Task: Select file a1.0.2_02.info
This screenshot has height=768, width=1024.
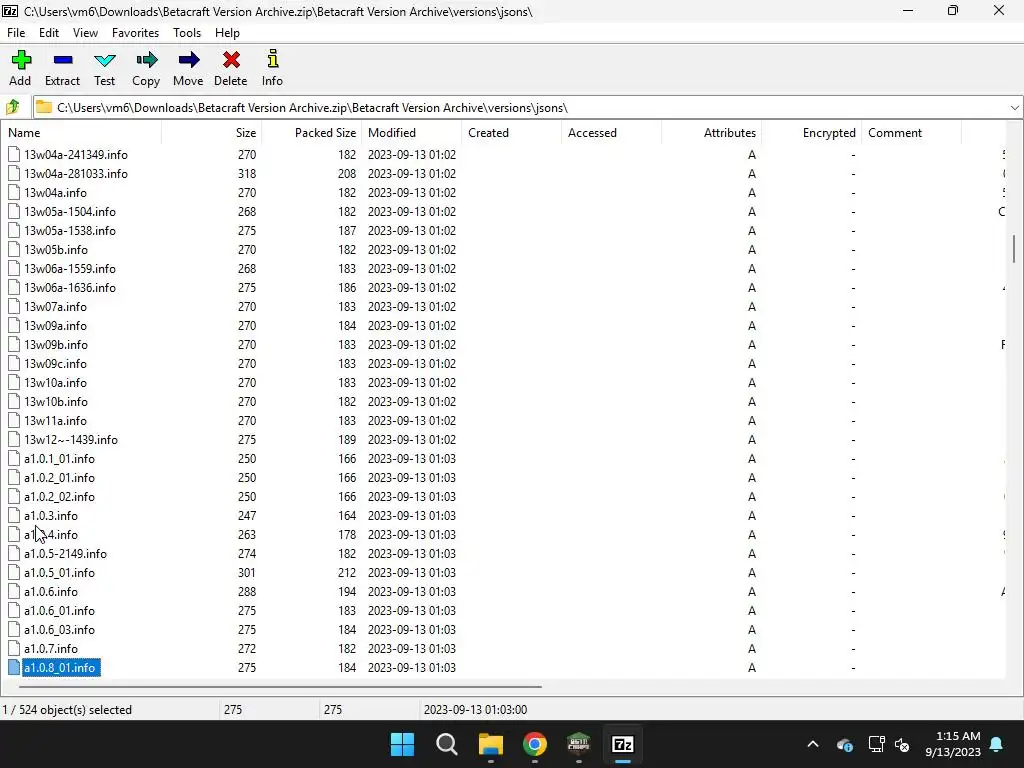Action: (x=59, y=496)
